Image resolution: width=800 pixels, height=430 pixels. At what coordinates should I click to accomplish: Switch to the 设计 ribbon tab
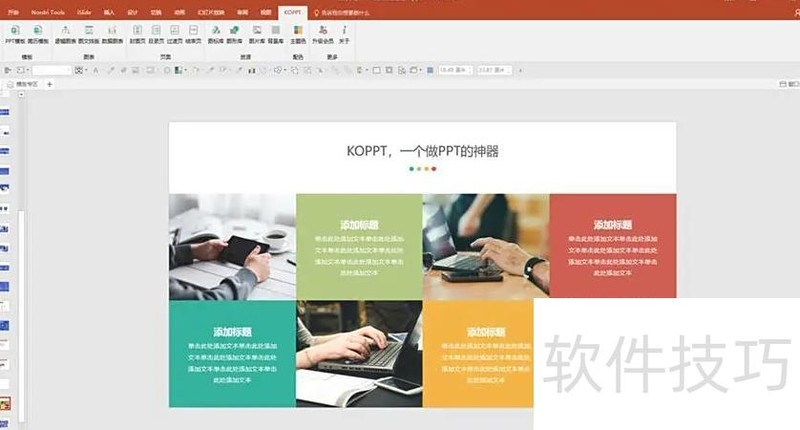133,12
